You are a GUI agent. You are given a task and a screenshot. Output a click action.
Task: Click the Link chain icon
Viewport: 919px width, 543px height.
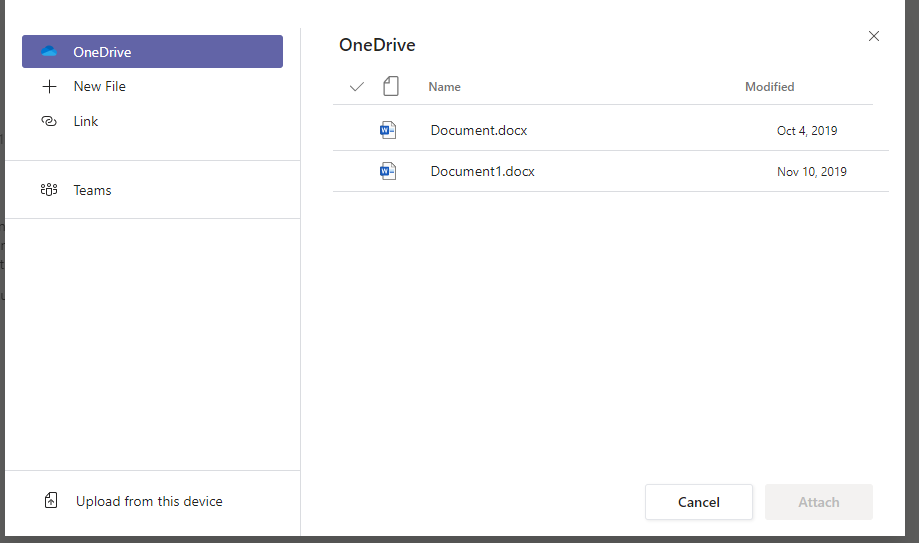[x=49, y=121]
